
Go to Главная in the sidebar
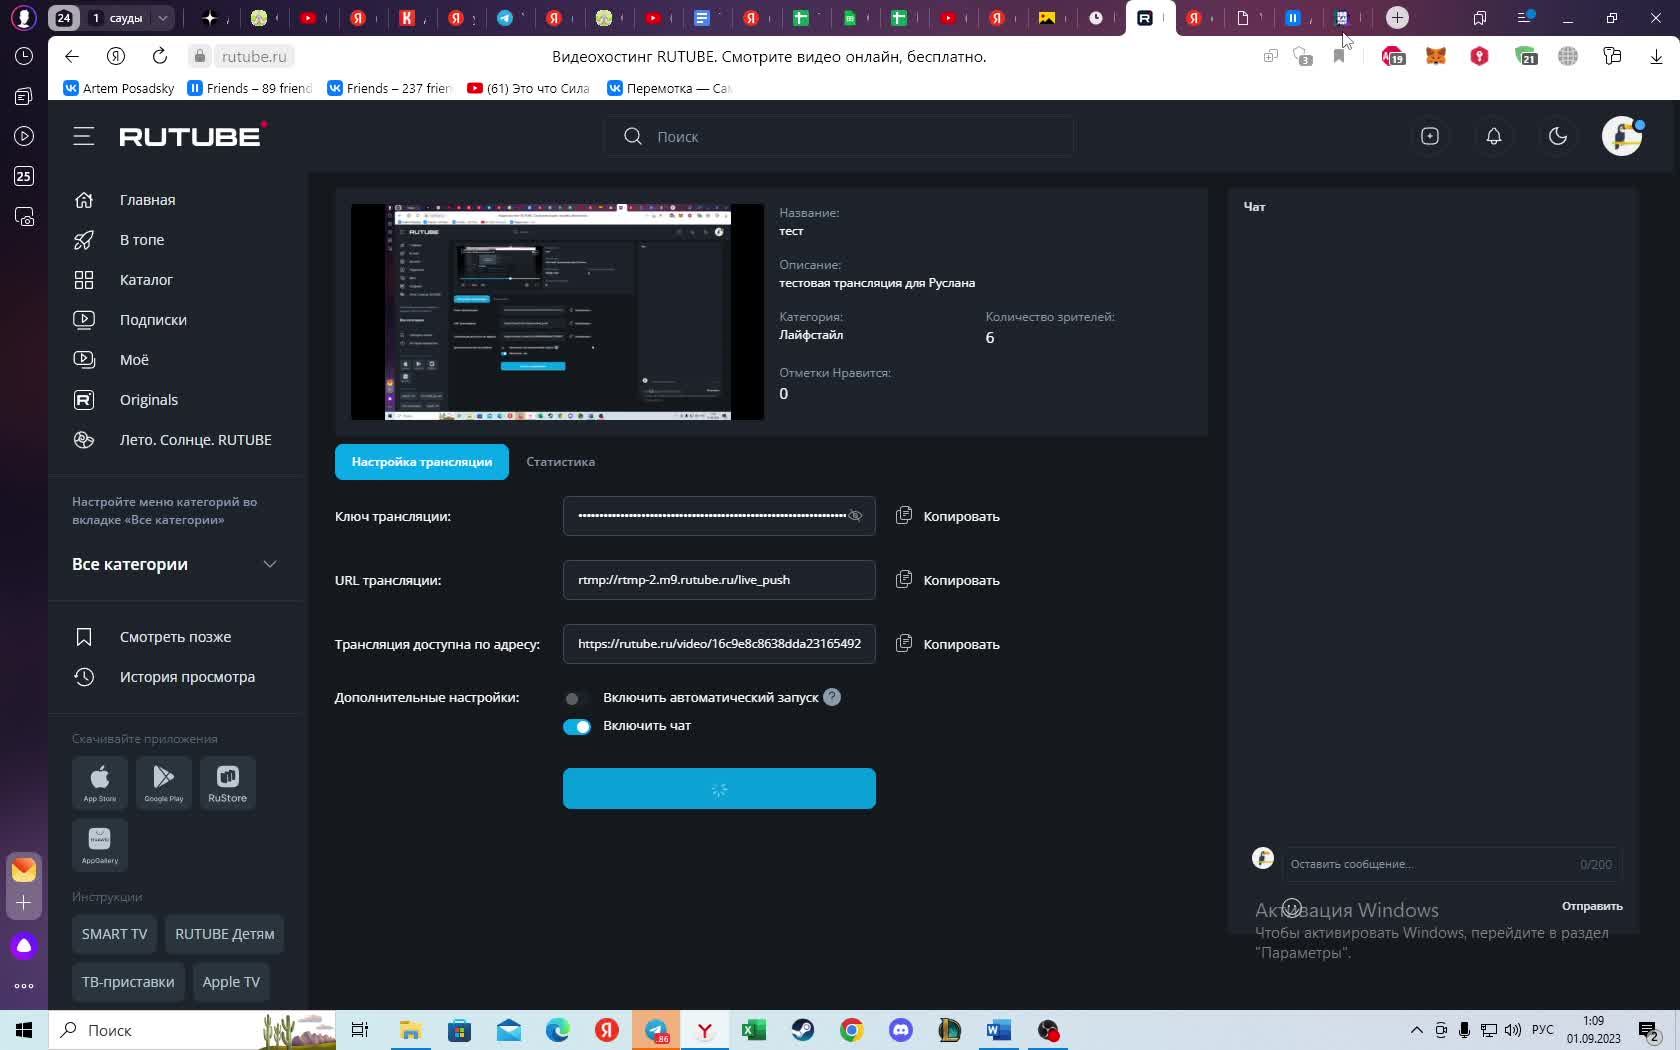pyautogui.click(x=147, y=200)
